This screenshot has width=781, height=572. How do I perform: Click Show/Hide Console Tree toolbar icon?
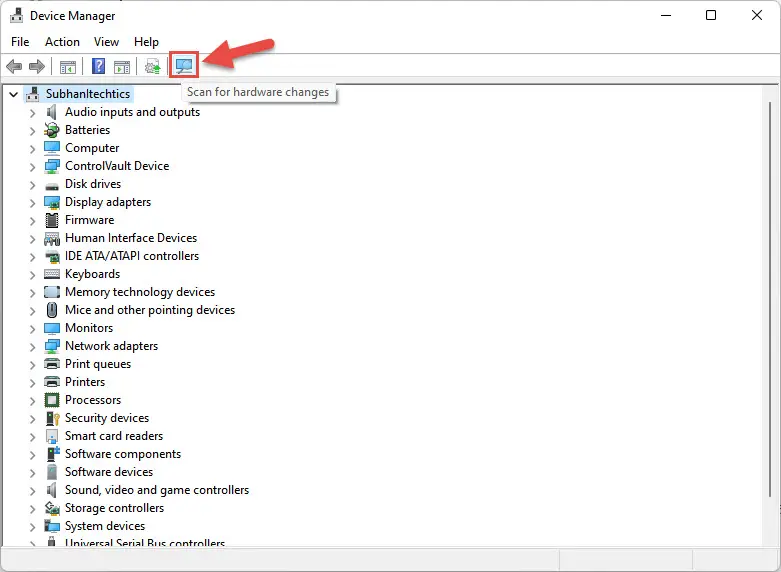click(68, 66)
